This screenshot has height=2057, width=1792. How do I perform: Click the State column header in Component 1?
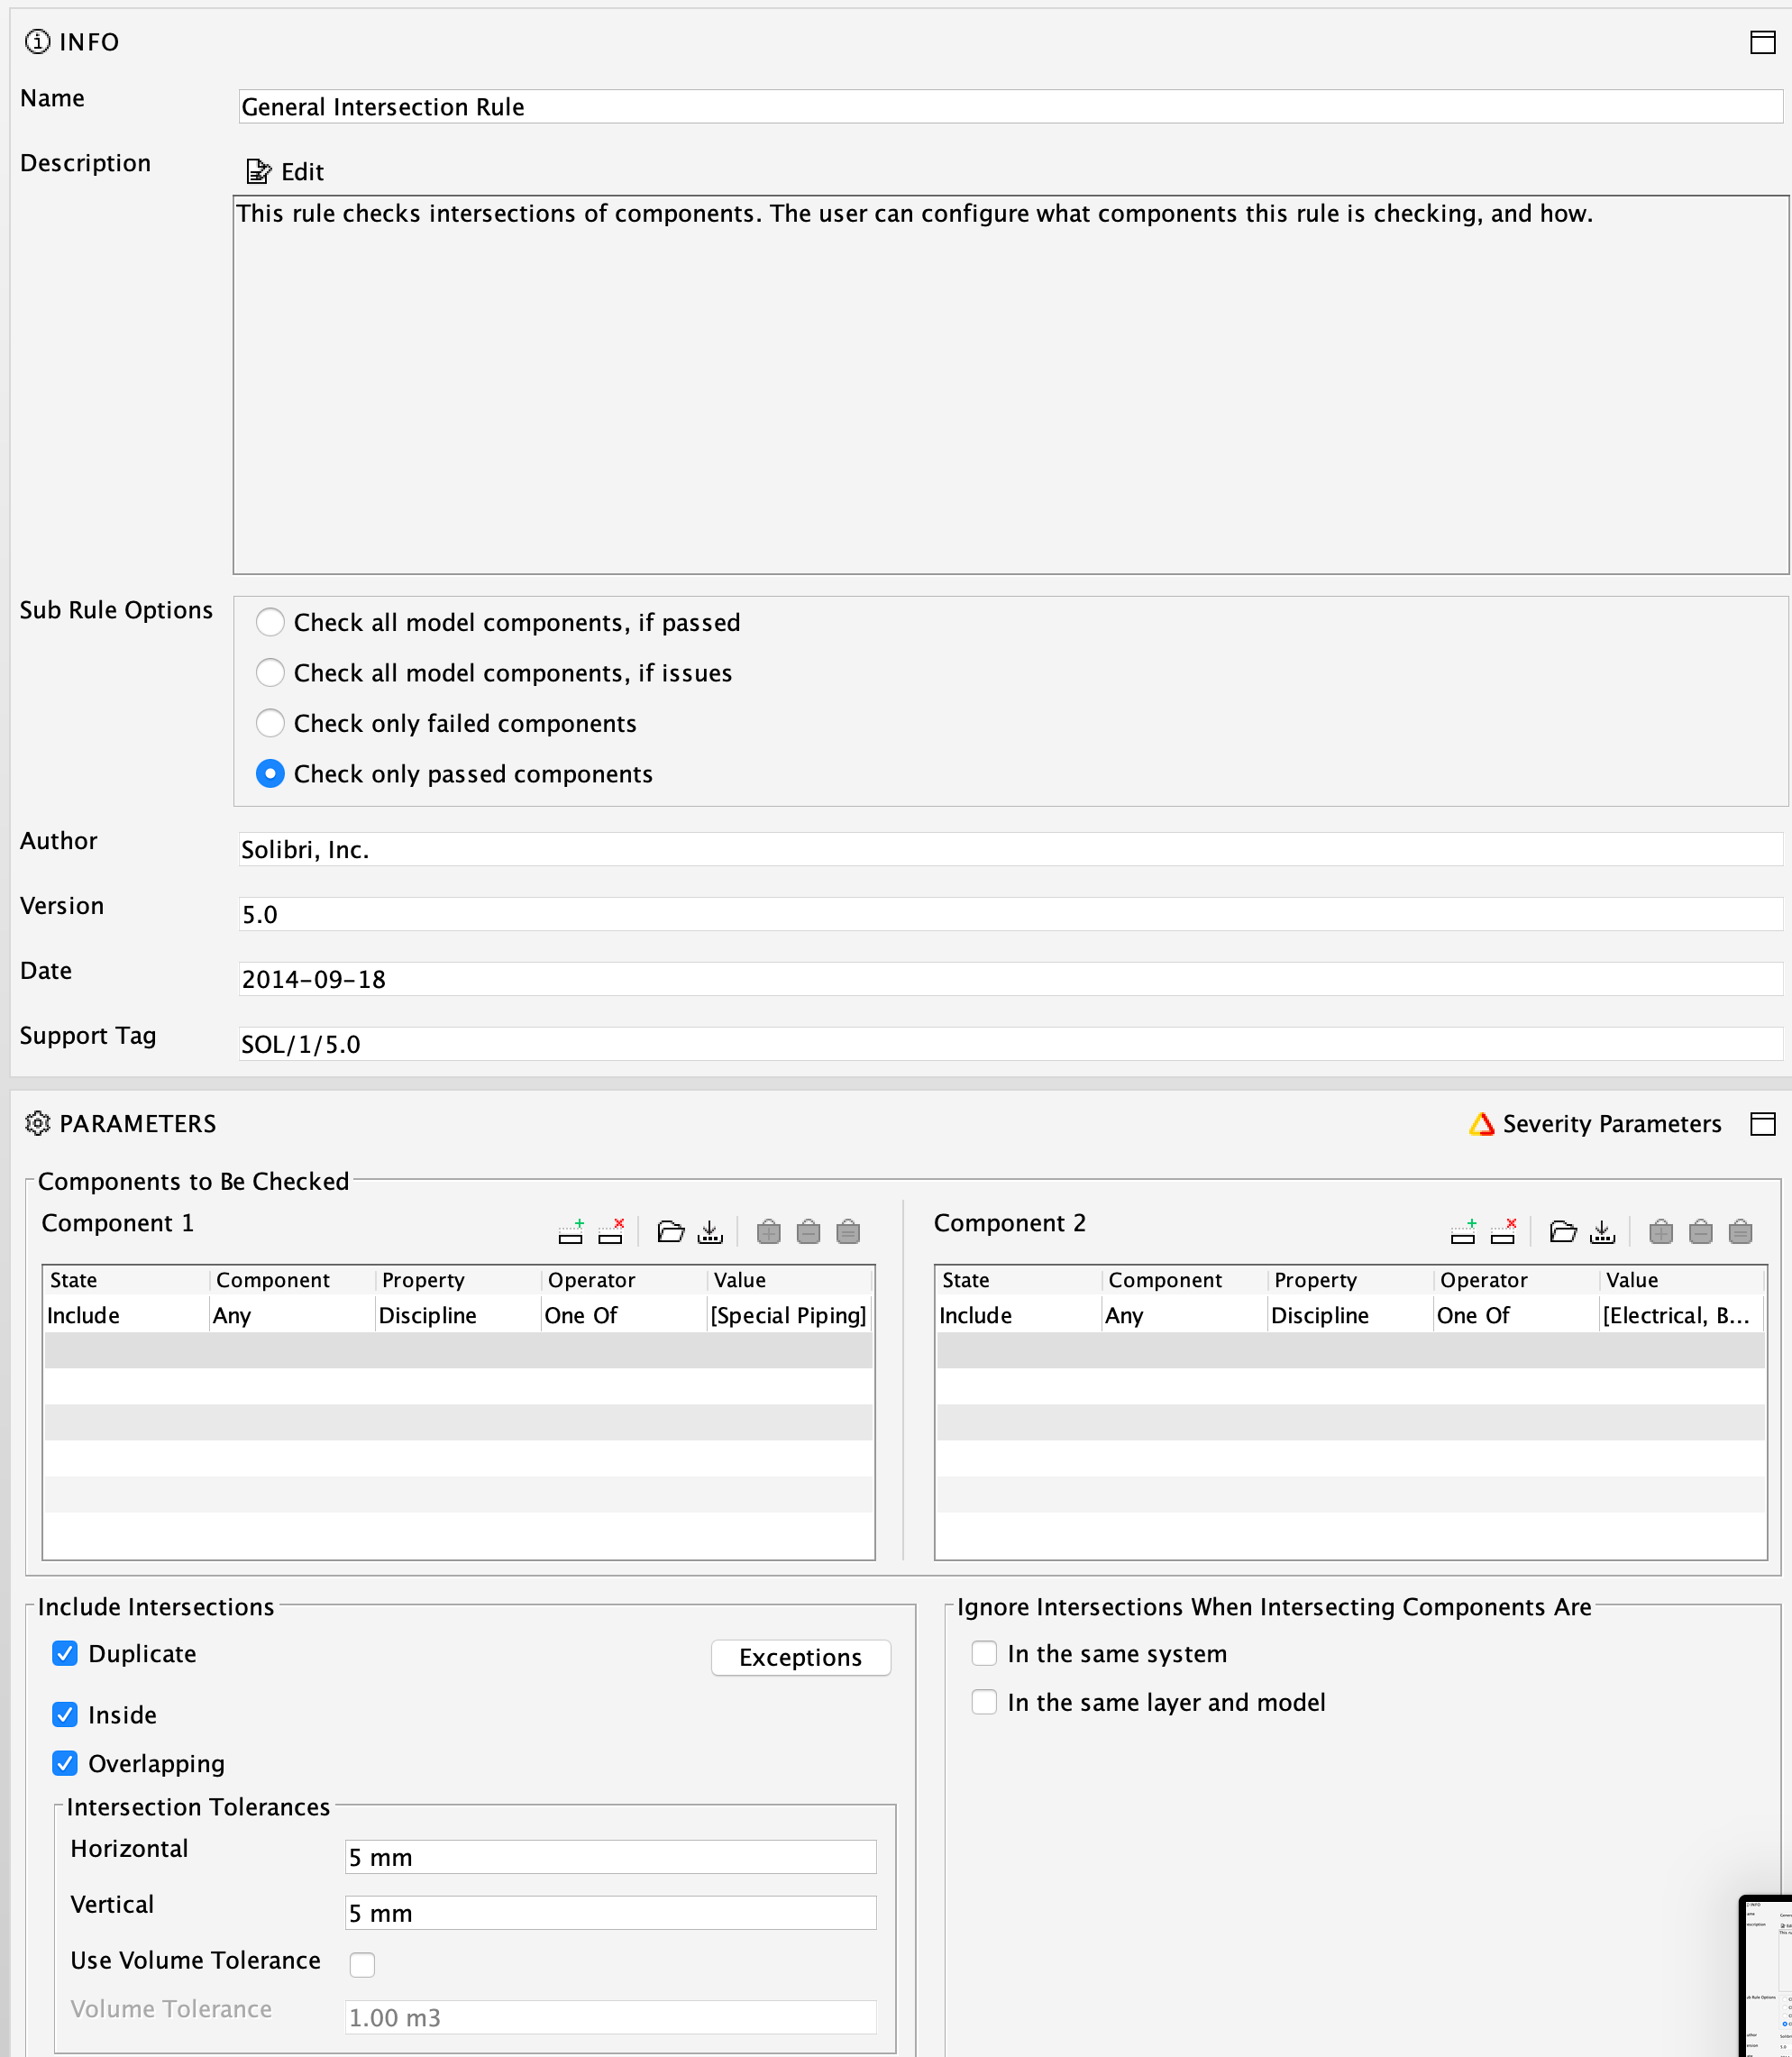(126, 1280)
